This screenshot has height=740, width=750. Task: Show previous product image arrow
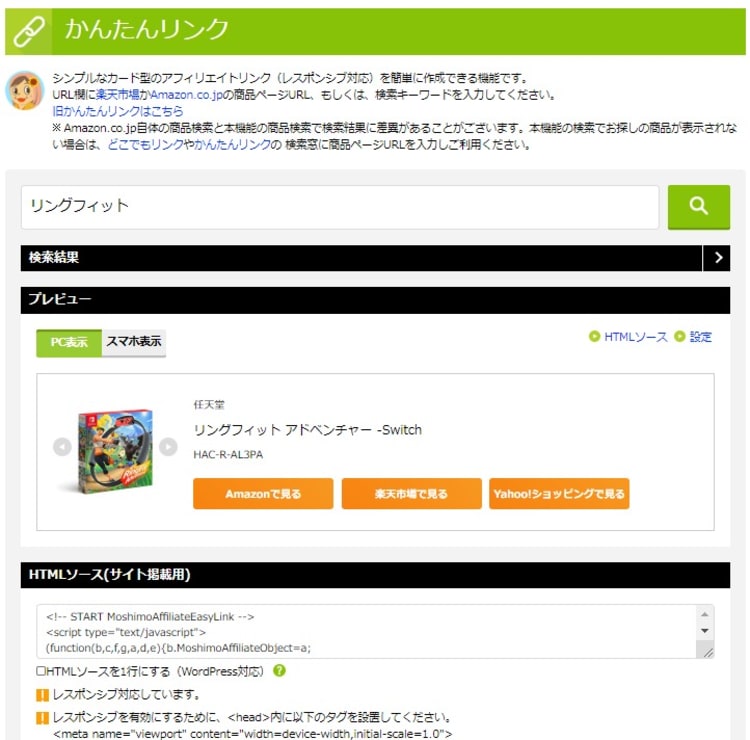pyautogui.click(x=62, y=447)
